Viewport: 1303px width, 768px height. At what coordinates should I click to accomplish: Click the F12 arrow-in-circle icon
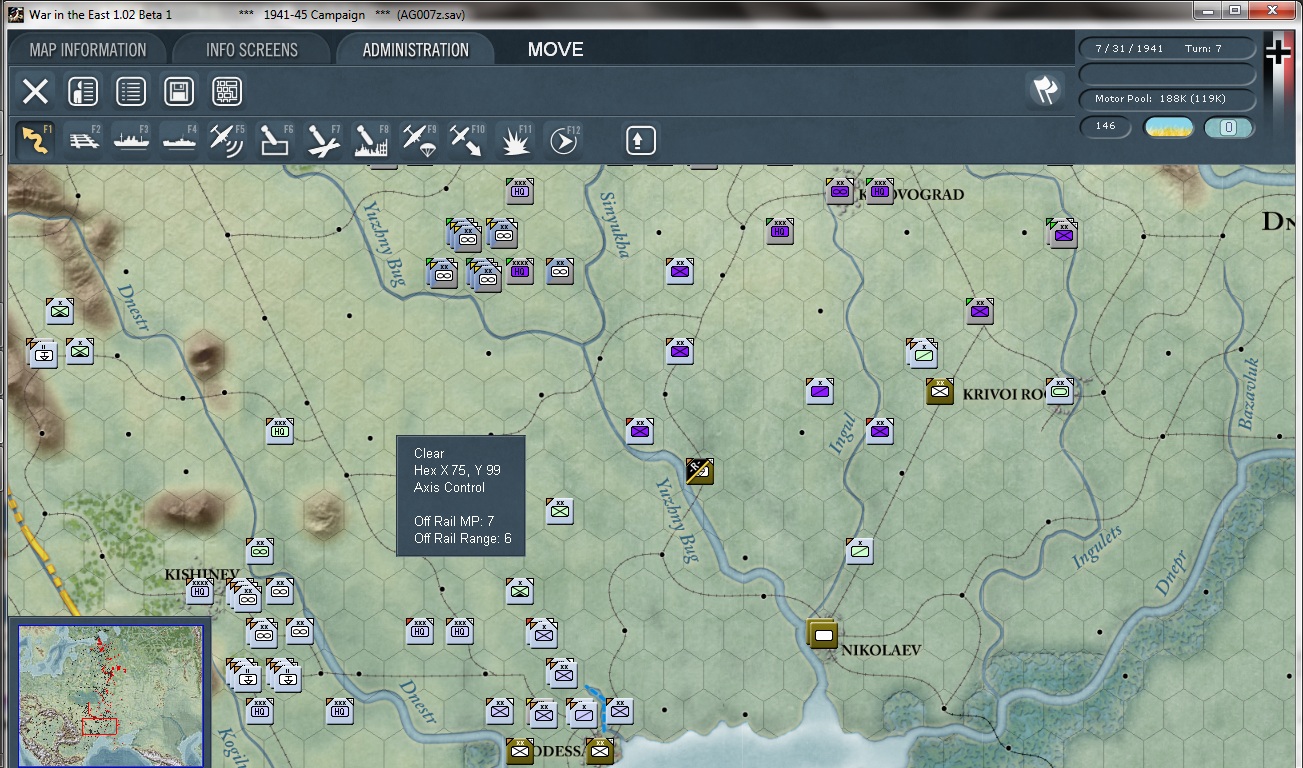563,140
